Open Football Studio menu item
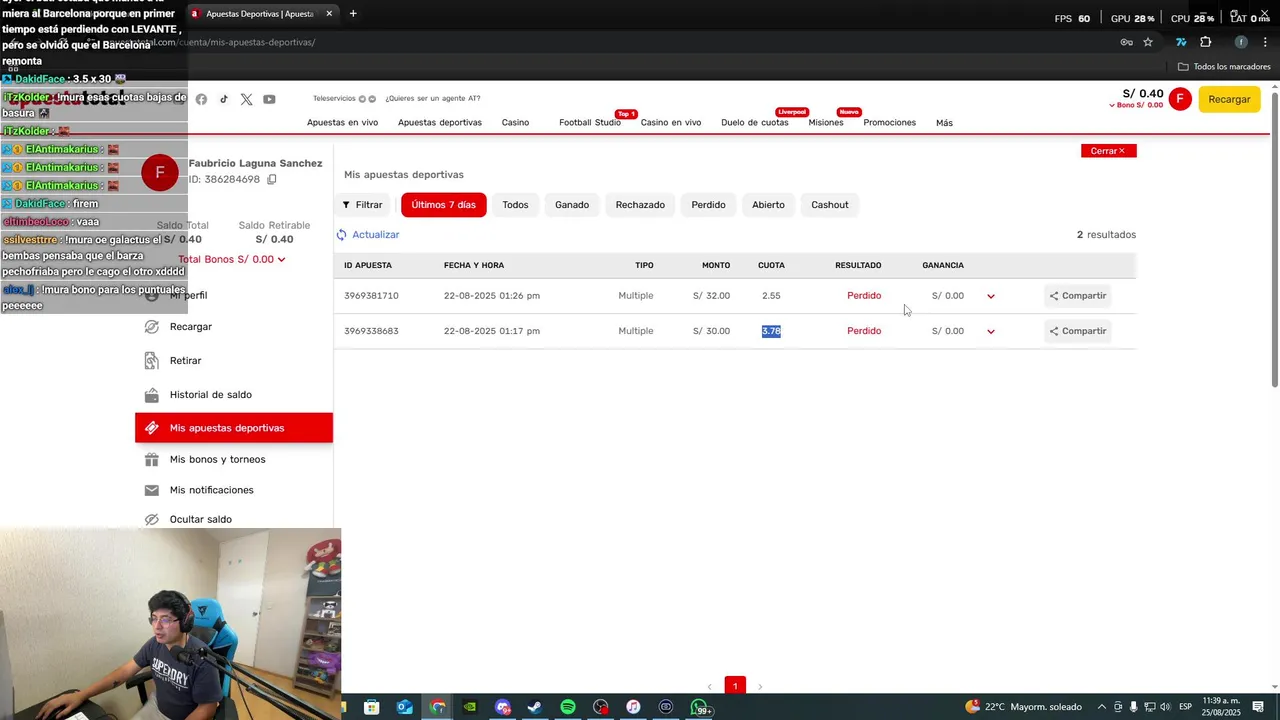The width and height of the screenshot is (1280, 720). 590,123
